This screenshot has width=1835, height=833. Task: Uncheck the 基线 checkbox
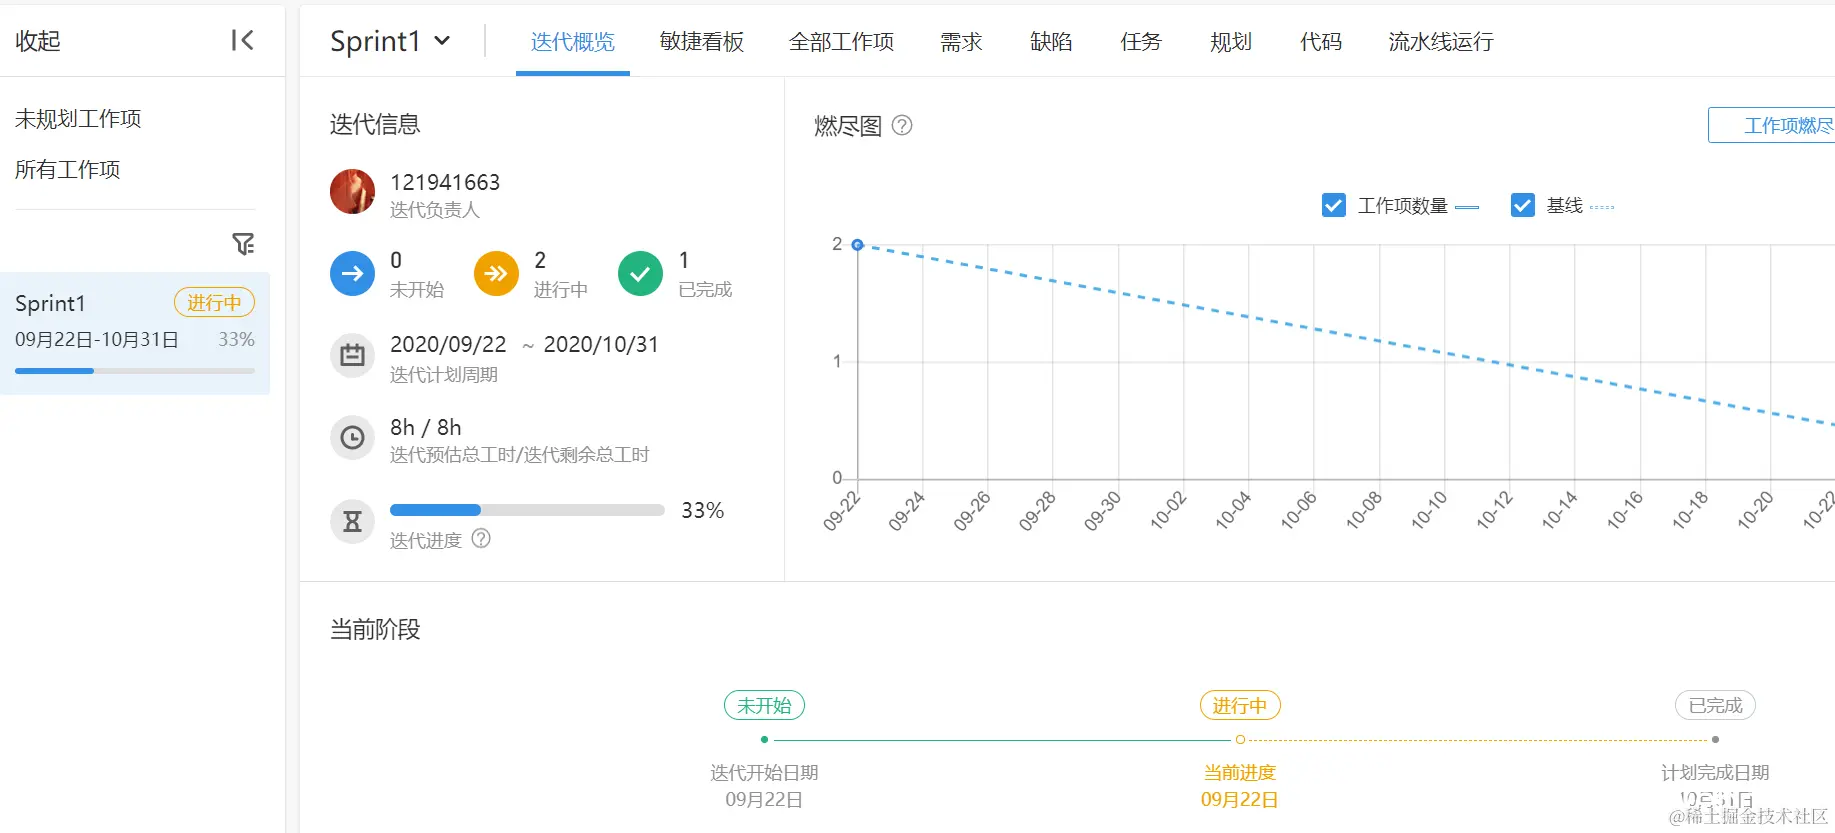coord(1522,205)
